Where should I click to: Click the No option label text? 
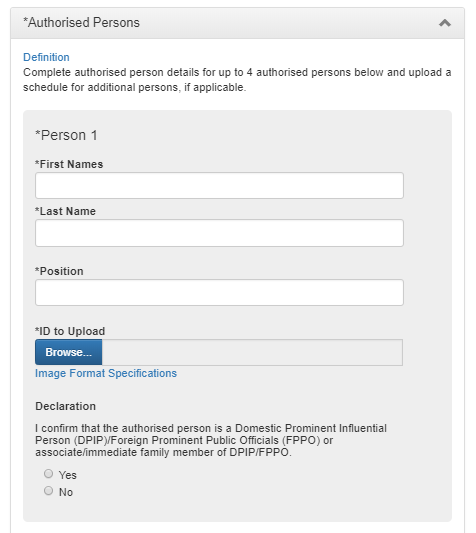pyautogui.click(x=66, y=492)
